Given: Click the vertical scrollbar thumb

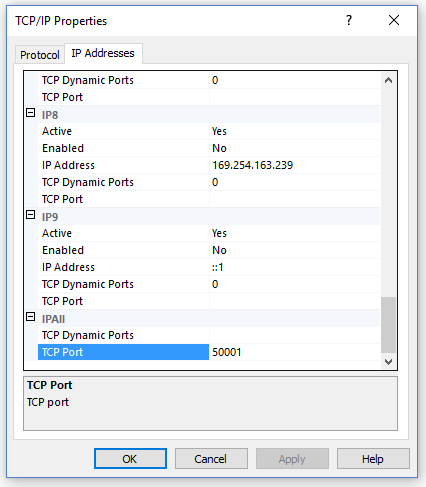Looking at the screenshot, I should [x=388, y=325].
